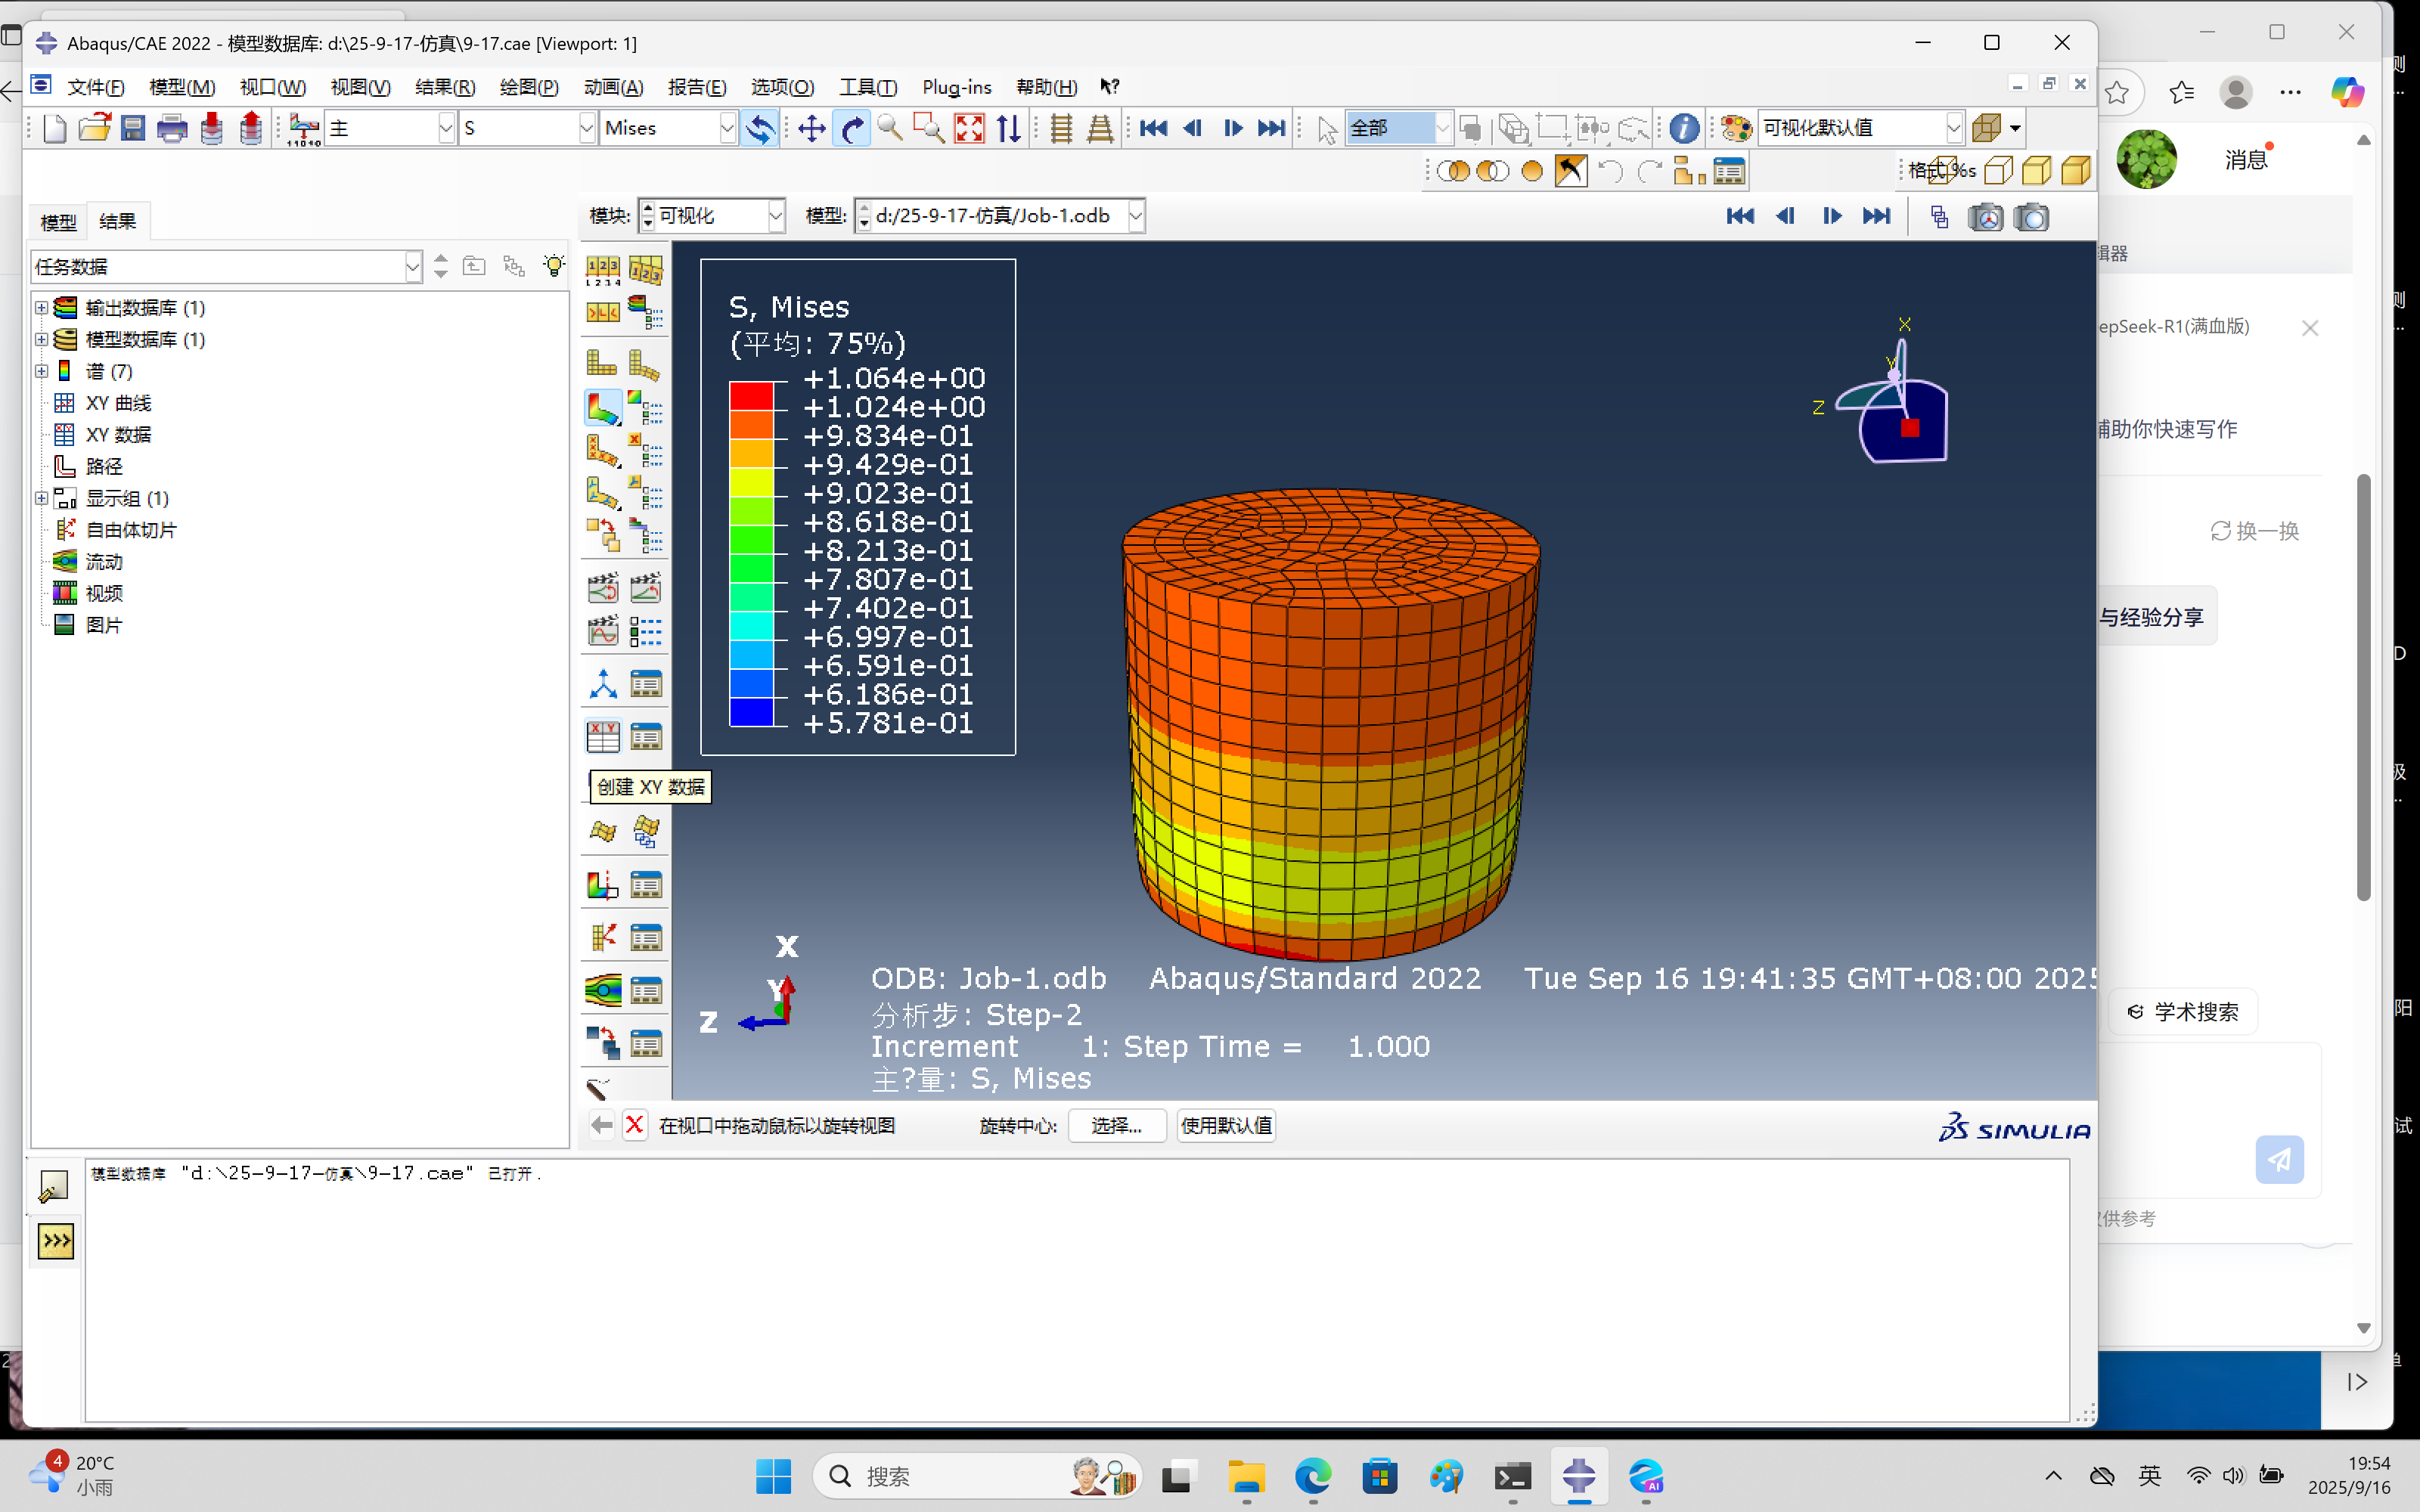Click 换一换 in browser side panel
The height and width of the screenshot is (1512, 2420).
point(2254,531)
